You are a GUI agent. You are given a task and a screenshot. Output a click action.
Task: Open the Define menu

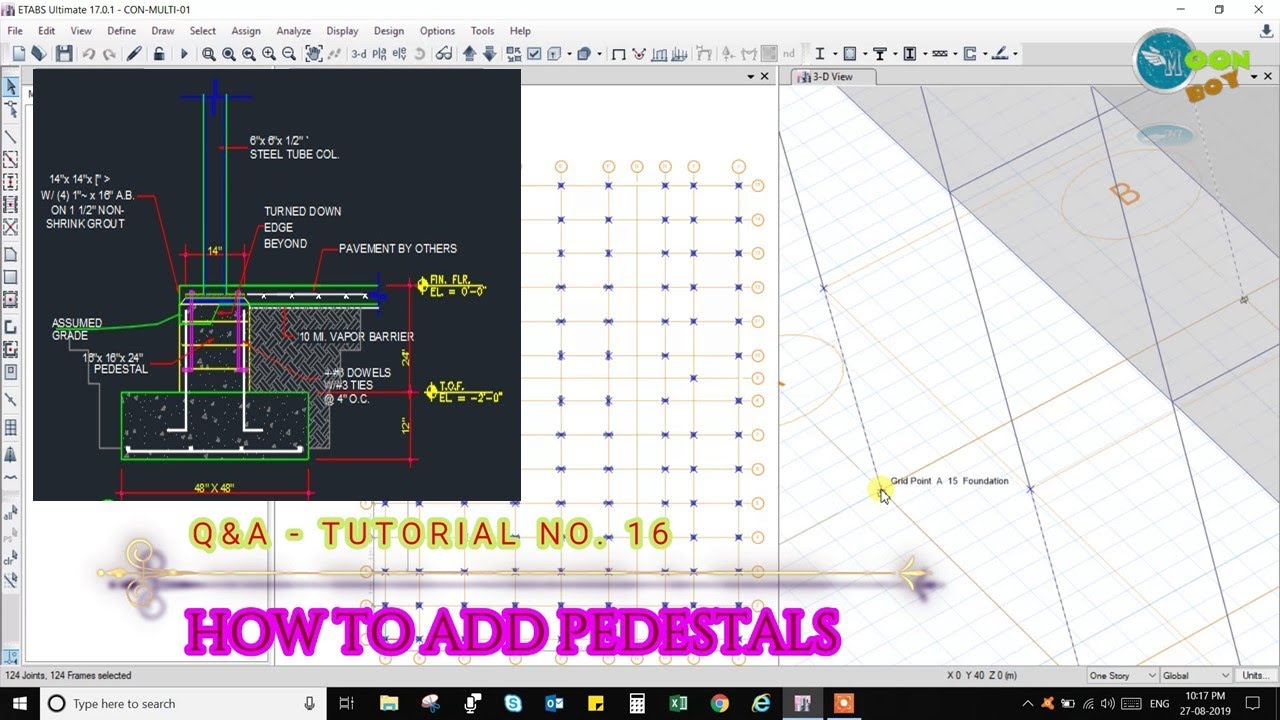point(122,31)
